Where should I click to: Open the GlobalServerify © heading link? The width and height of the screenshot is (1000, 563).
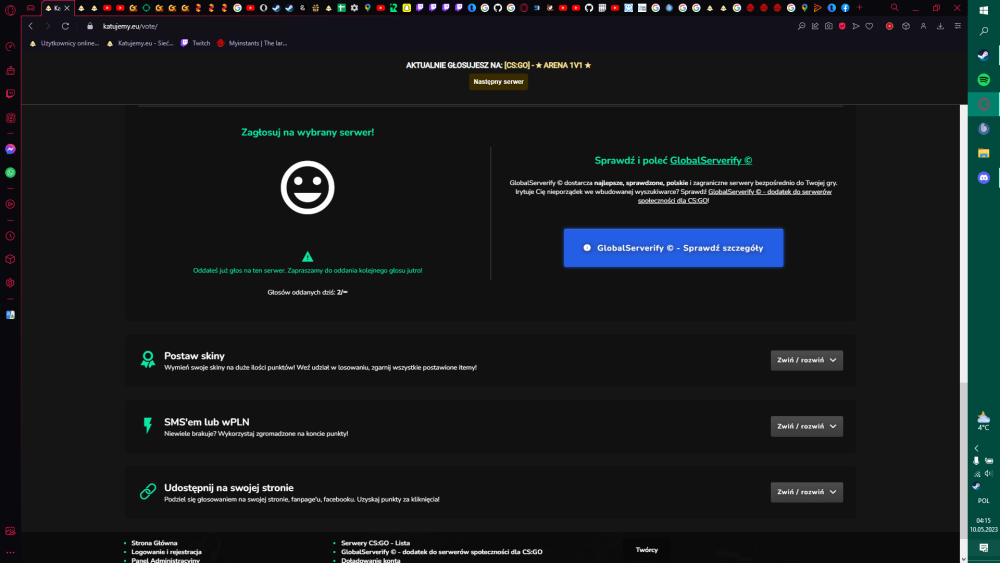(x=710, y=161)
